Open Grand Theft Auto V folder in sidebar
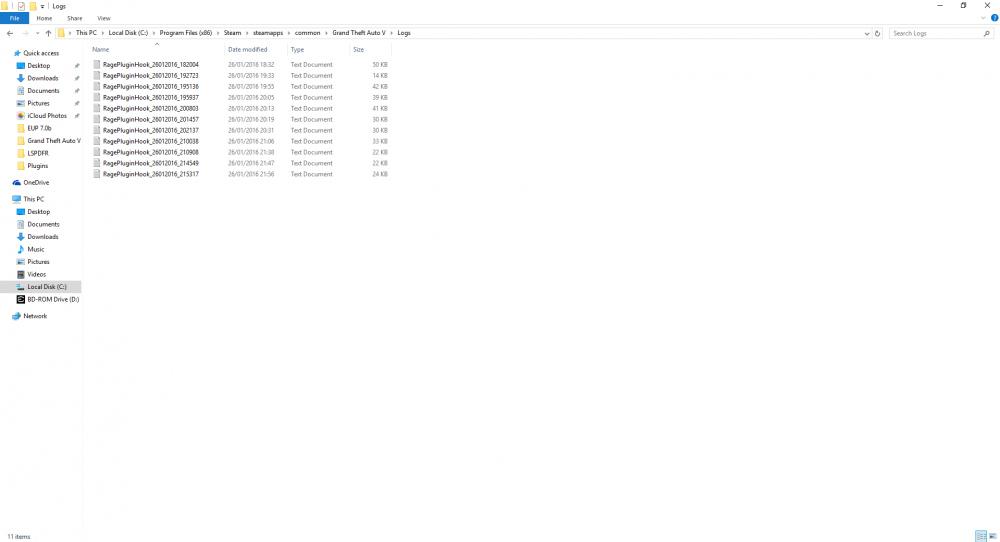 [x=53, y=140]
